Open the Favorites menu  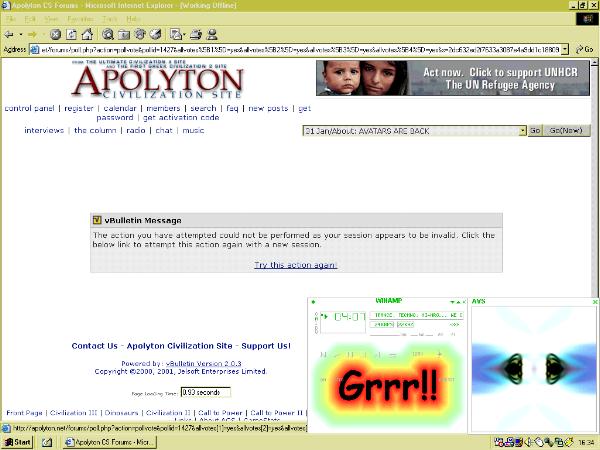point(76,19)
